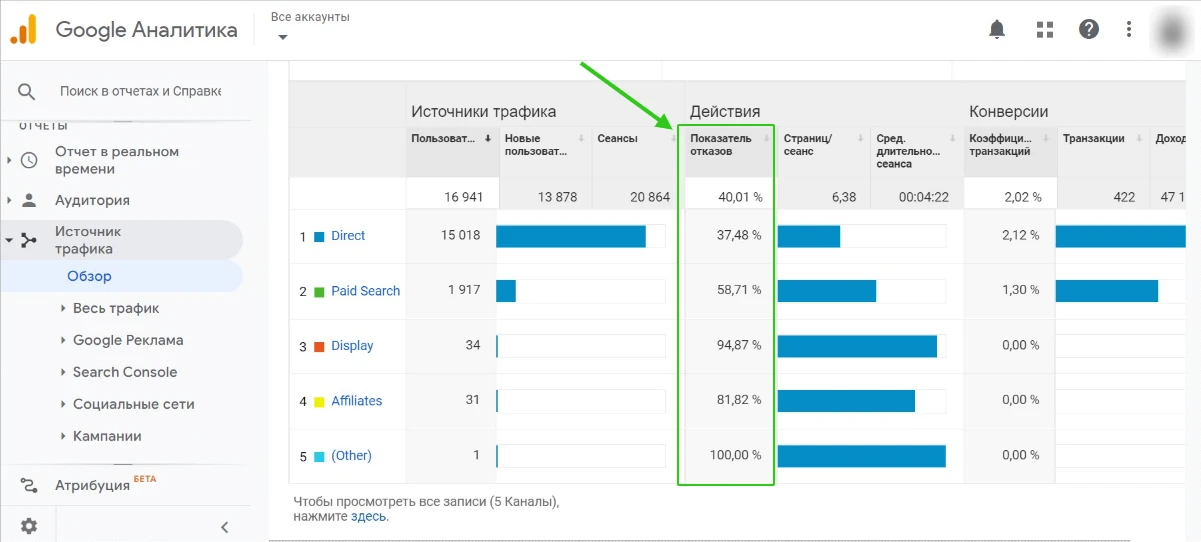Click the total users value 16 941
1201x542 pixels.
[x=464, y=197]
